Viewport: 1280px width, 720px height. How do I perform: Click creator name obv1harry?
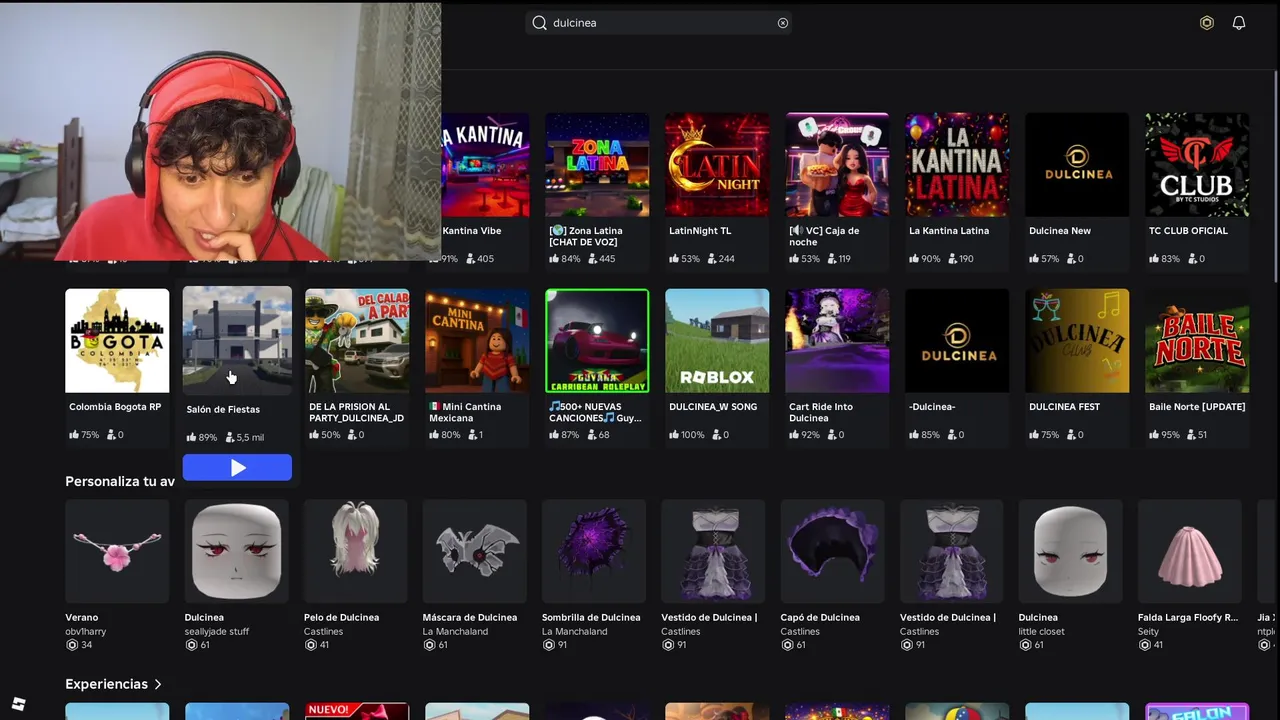(x=85, y=632)
